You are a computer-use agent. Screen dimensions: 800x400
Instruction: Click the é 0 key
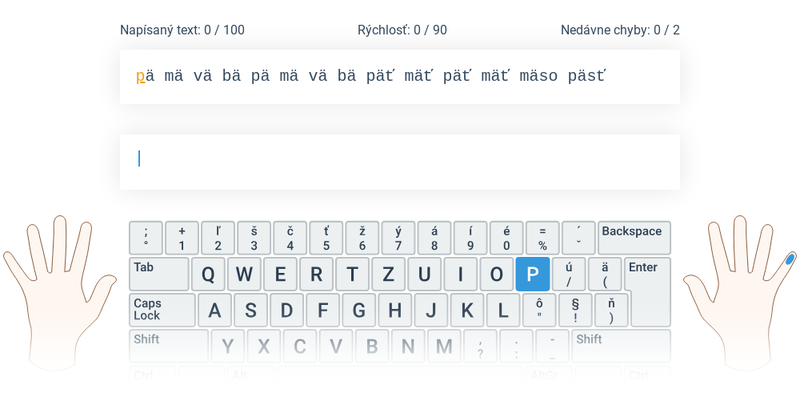coord(507,238)
